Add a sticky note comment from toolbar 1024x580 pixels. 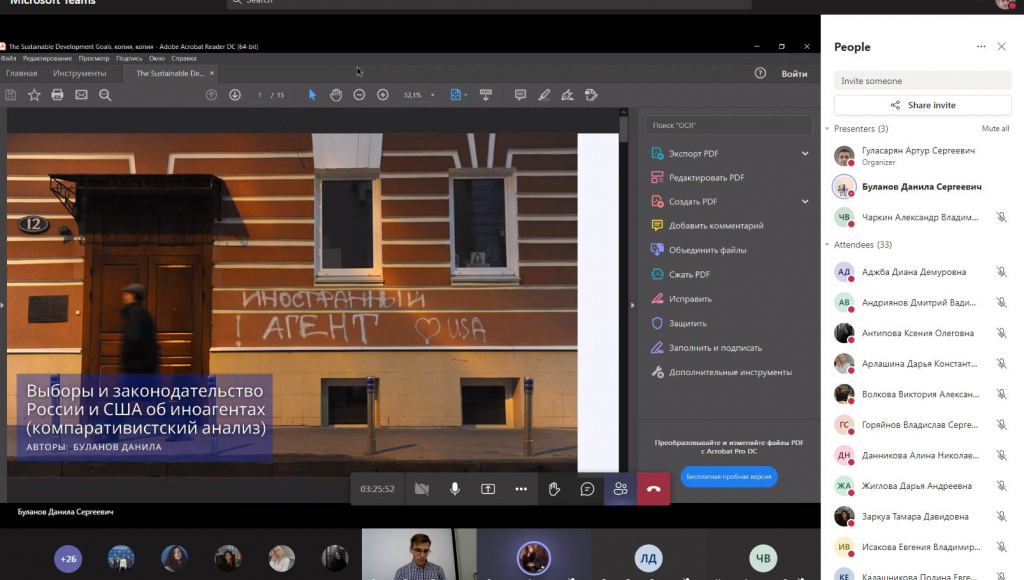coord(520,95)
